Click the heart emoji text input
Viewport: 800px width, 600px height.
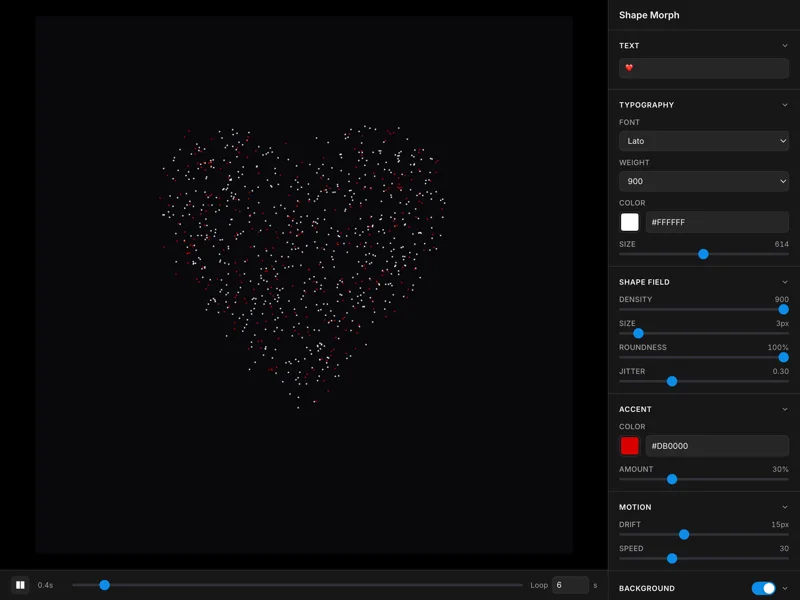pos(704,68)
